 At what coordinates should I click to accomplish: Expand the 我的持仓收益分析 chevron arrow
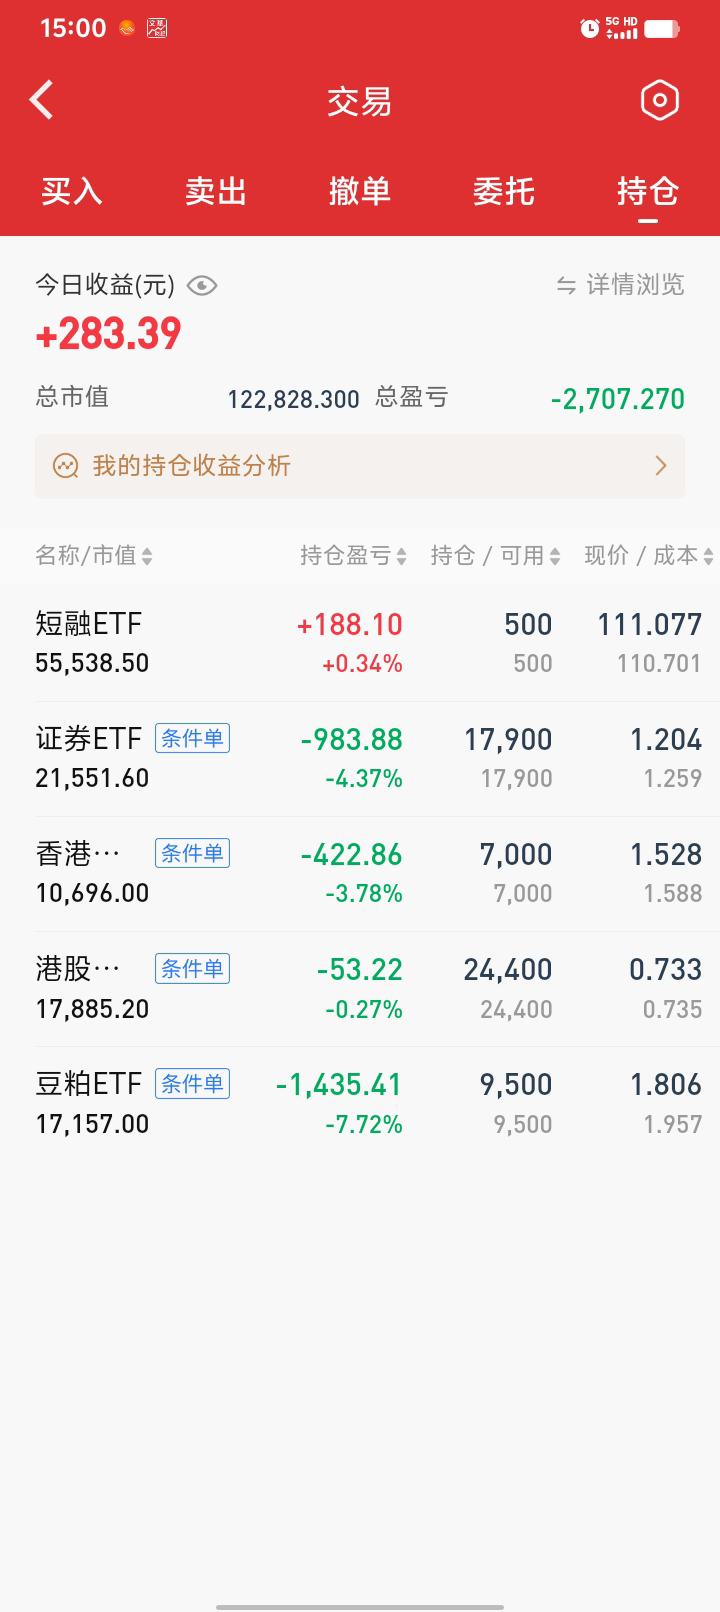coord(660,466)
